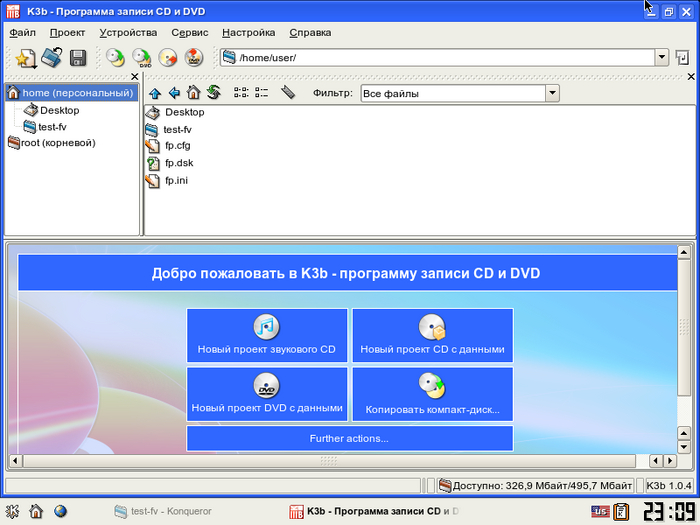Expand the /home/user/ path dropdown
This screenshot has width=700, height=525.
pos(661,58)
